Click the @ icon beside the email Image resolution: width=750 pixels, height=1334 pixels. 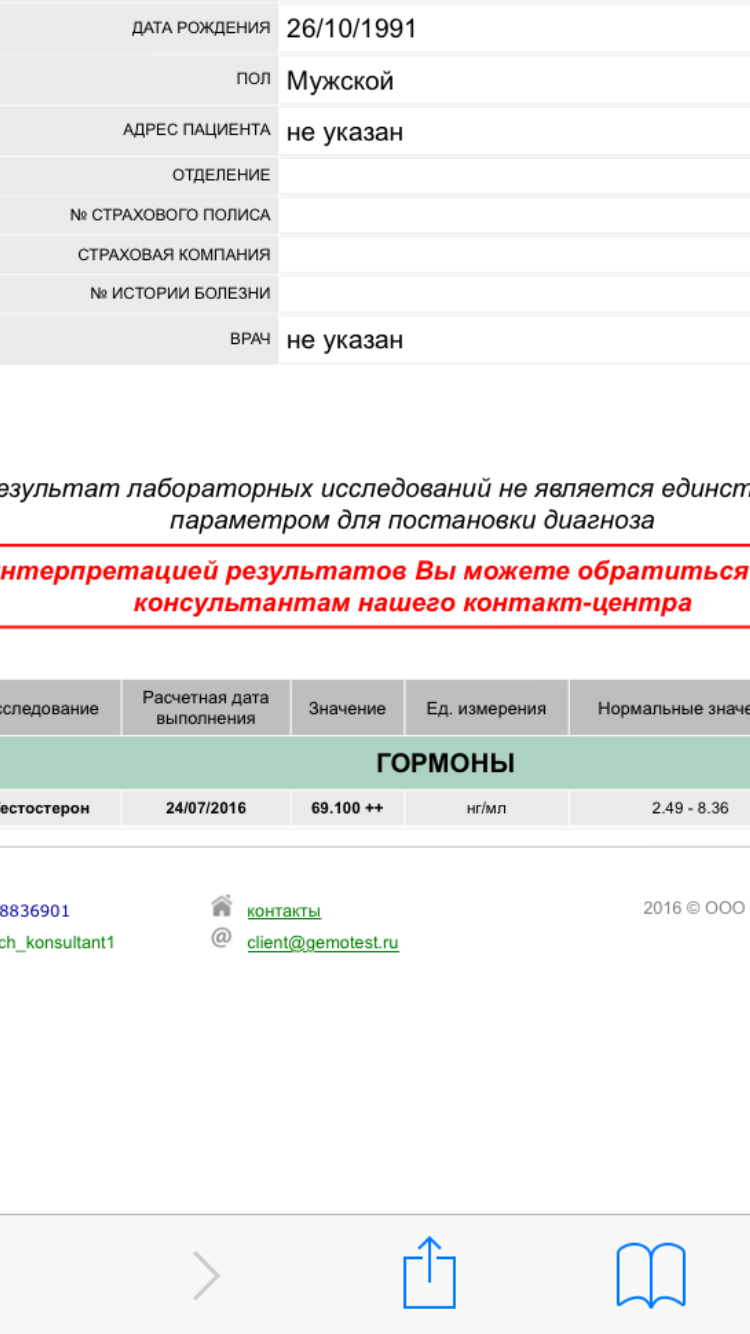point(221,938)
